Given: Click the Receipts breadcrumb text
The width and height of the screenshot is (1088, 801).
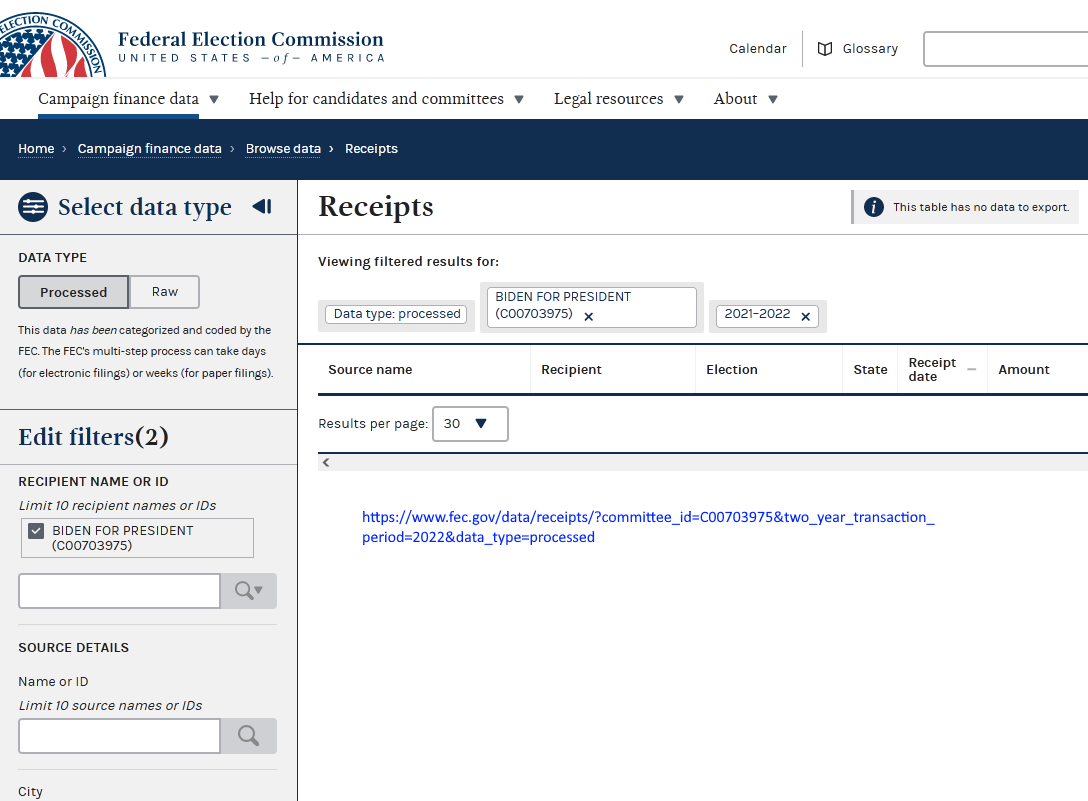Looking at the screenshot, I should tap(371, 149).
